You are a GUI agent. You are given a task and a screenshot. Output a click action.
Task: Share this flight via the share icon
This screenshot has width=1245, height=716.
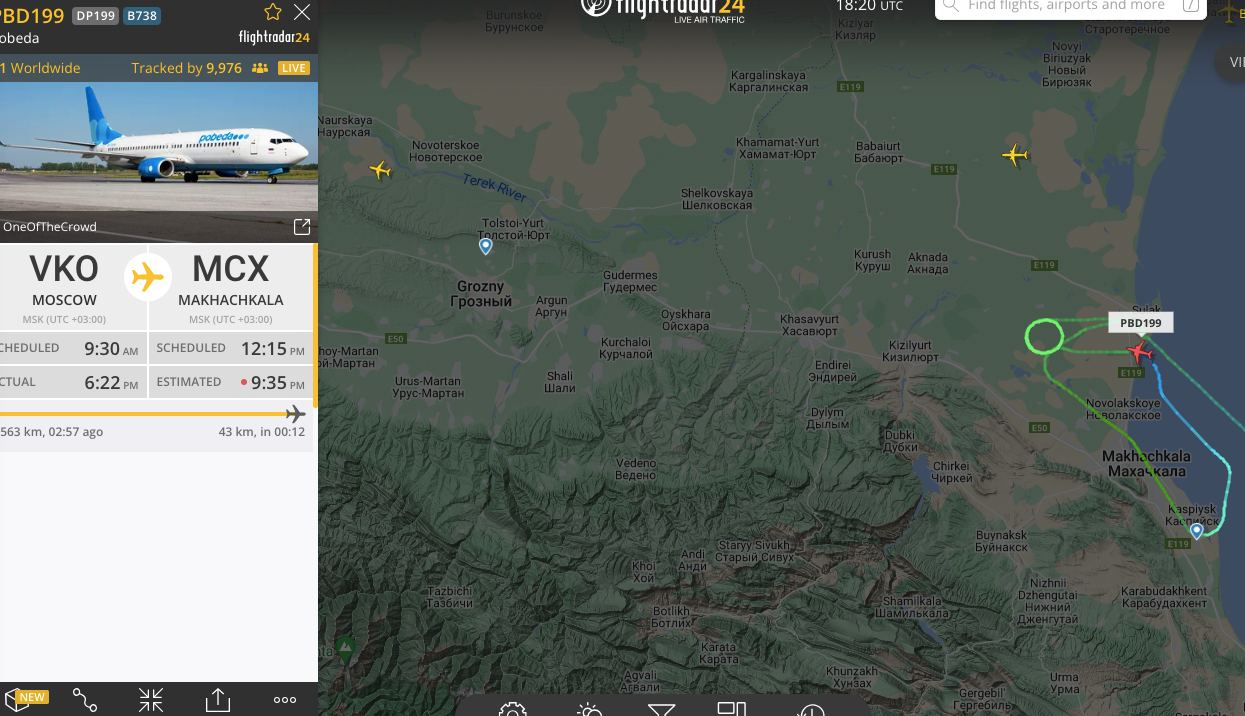218,700
